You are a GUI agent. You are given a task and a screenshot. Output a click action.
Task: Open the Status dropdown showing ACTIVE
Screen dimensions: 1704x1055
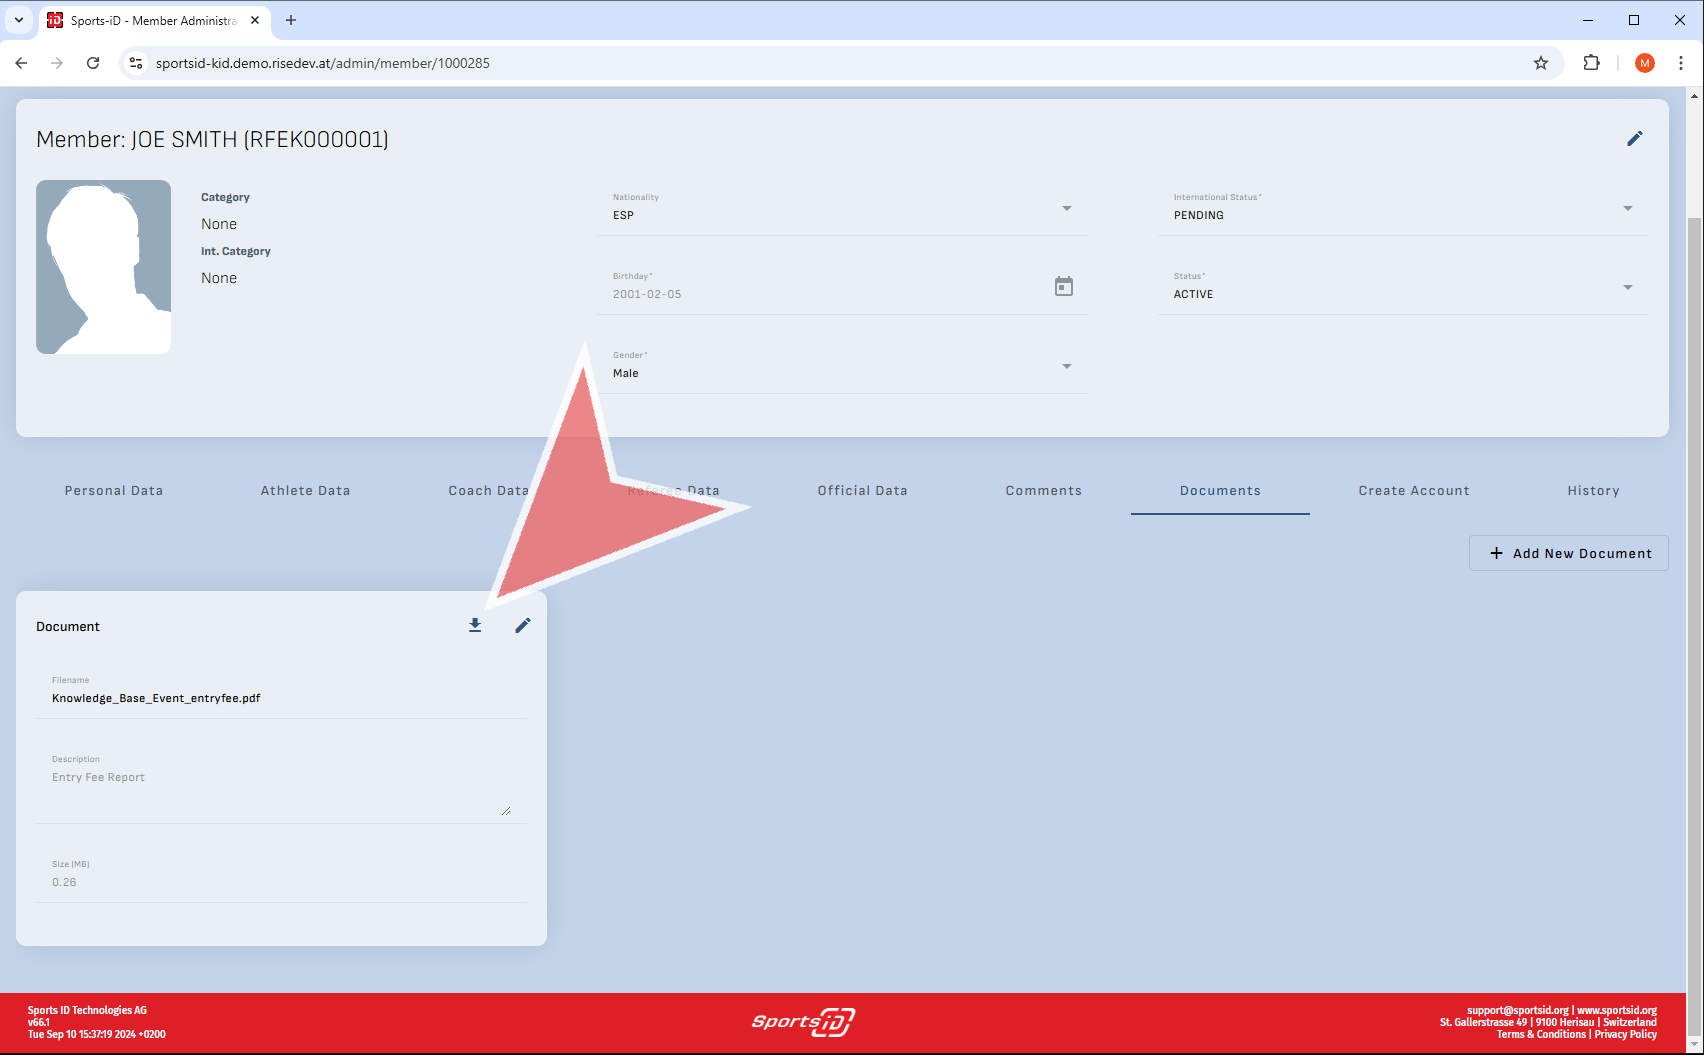click(x=1627, y=287)
